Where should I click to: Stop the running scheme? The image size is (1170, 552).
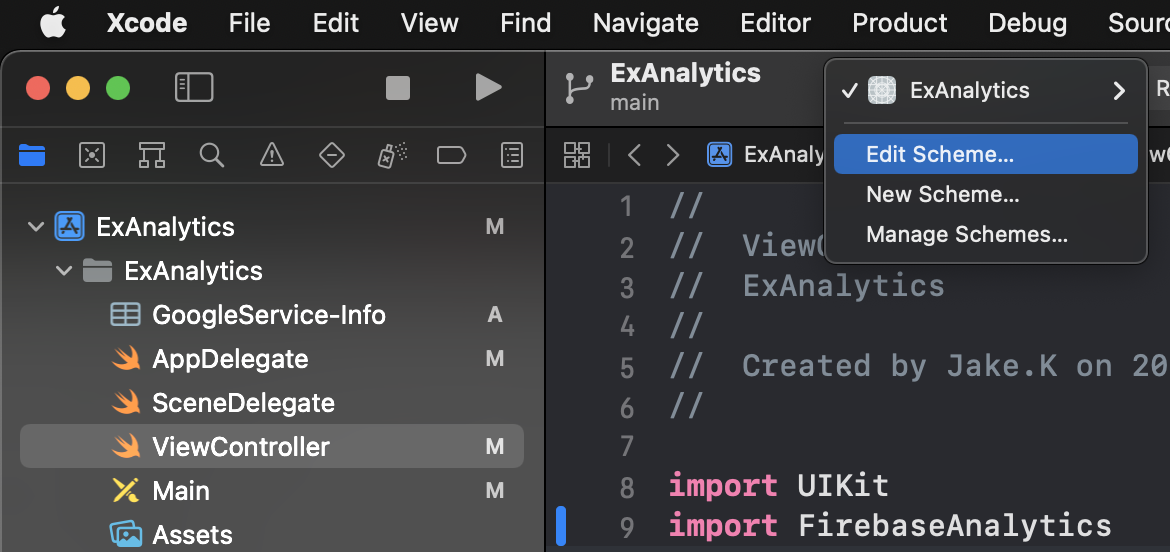pyautogui.click(x=398, y=88)
